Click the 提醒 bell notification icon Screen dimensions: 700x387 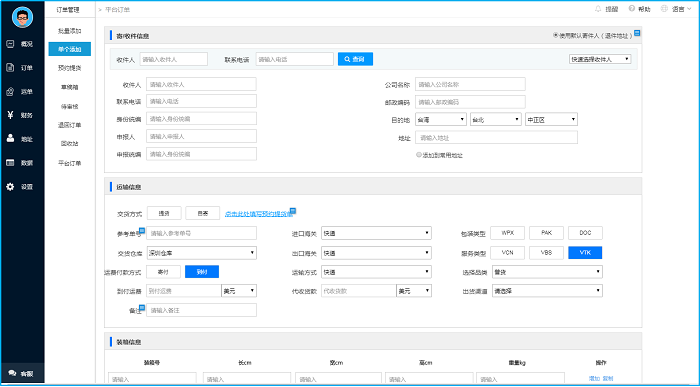click(x=598, y=9)
